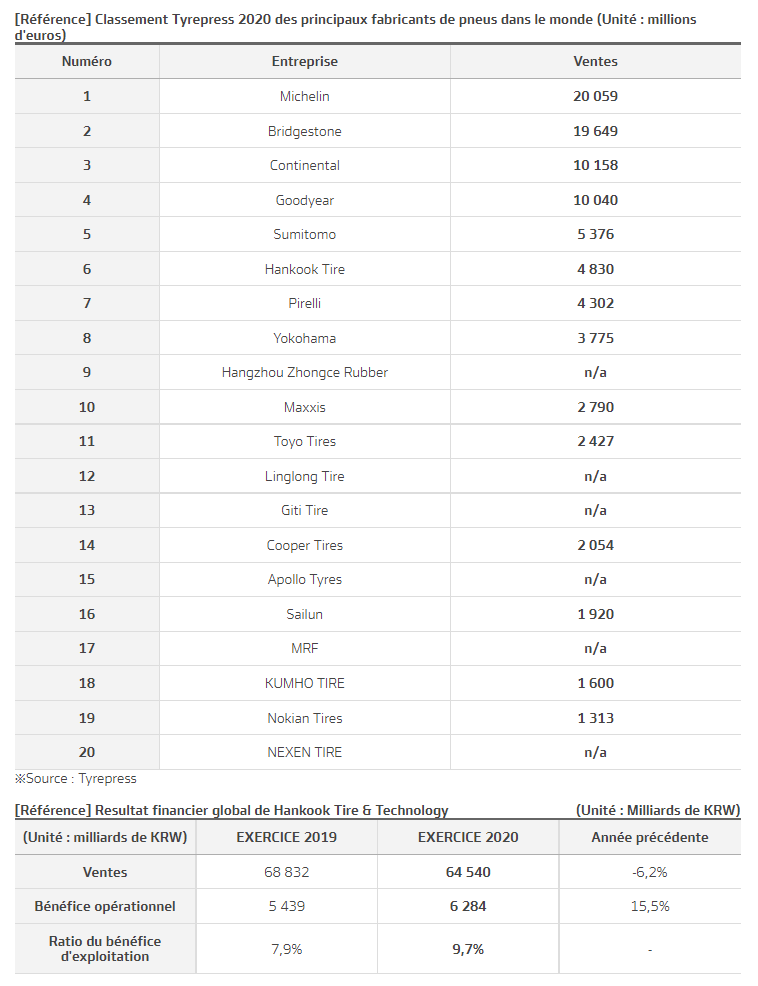Select the "EXERCICE 2019" column header
Image resolution: width=758 pixels, height=986 pixels.
(x=286, y=837)
